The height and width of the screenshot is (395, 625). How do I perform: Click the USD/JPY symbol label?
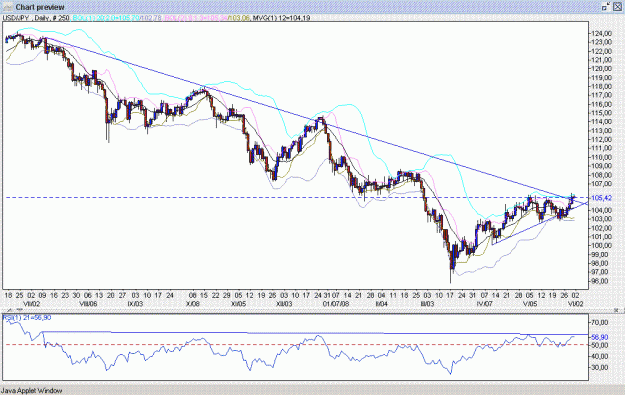[x=16, y=18]
